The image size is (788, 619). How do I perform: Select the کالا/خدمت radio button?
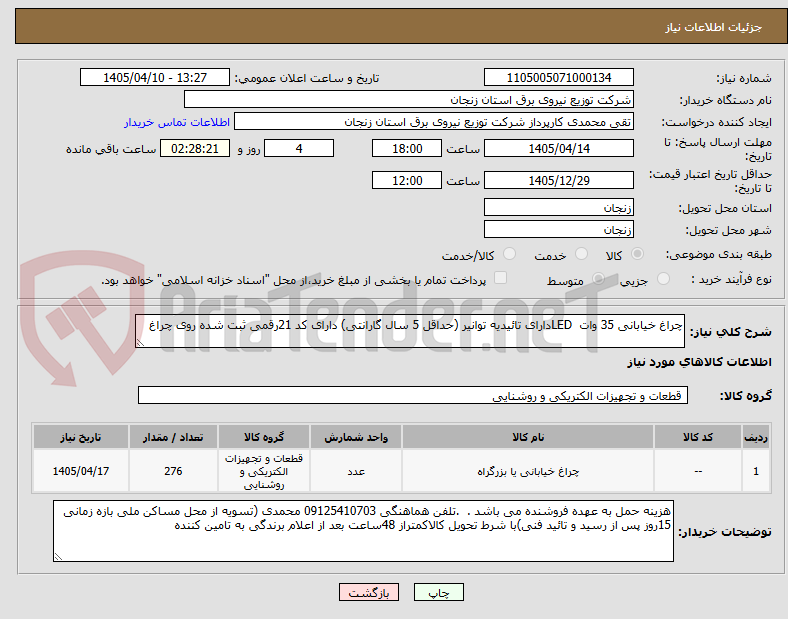click(510, 254)
